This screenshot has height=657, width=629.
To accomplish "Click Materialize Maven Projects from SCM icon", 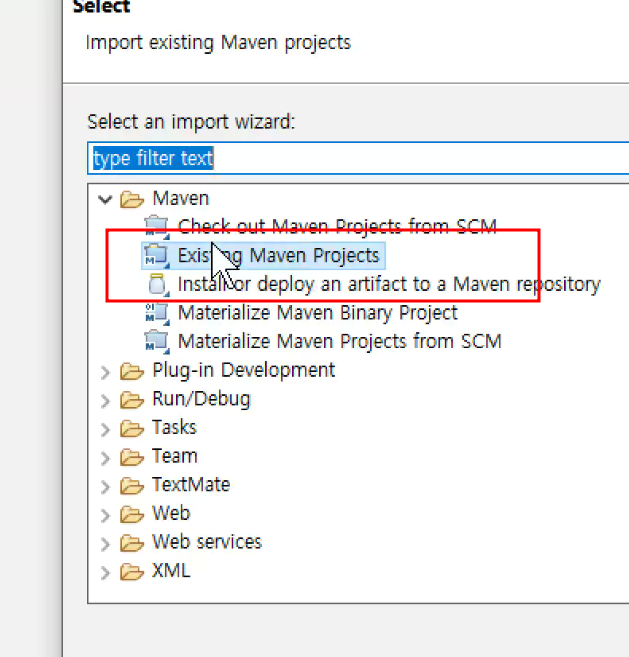I will point(157,341).
